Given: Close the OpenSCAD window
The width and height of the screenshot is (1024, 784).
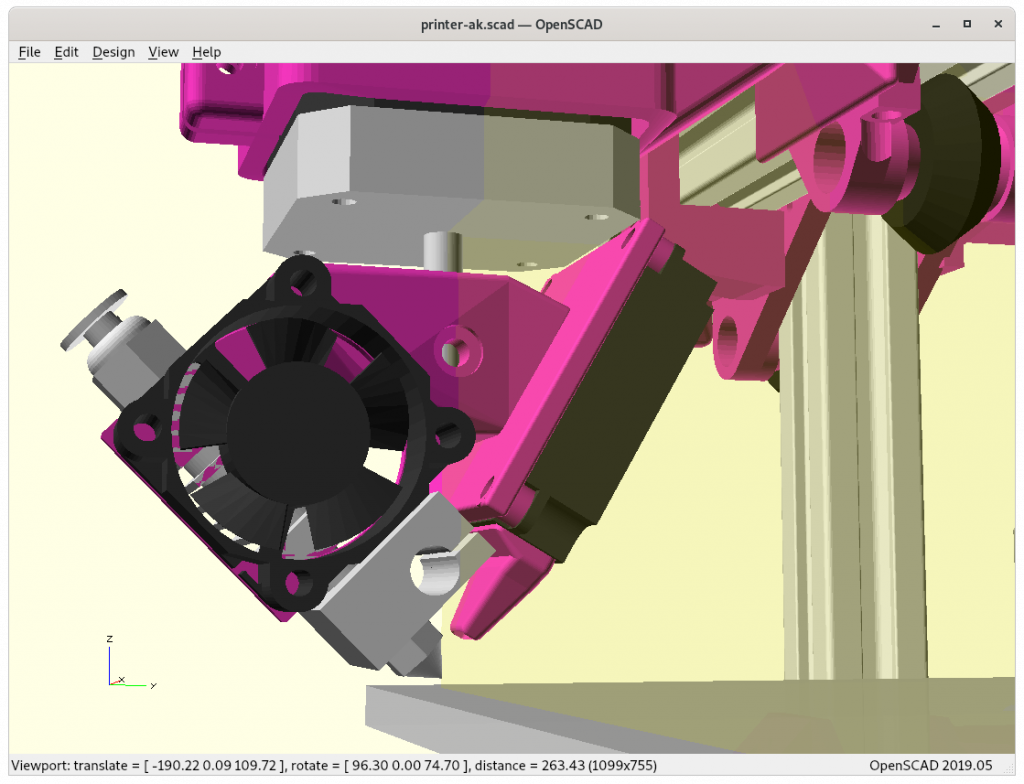Looking at the screenshot, I should 998,24.
